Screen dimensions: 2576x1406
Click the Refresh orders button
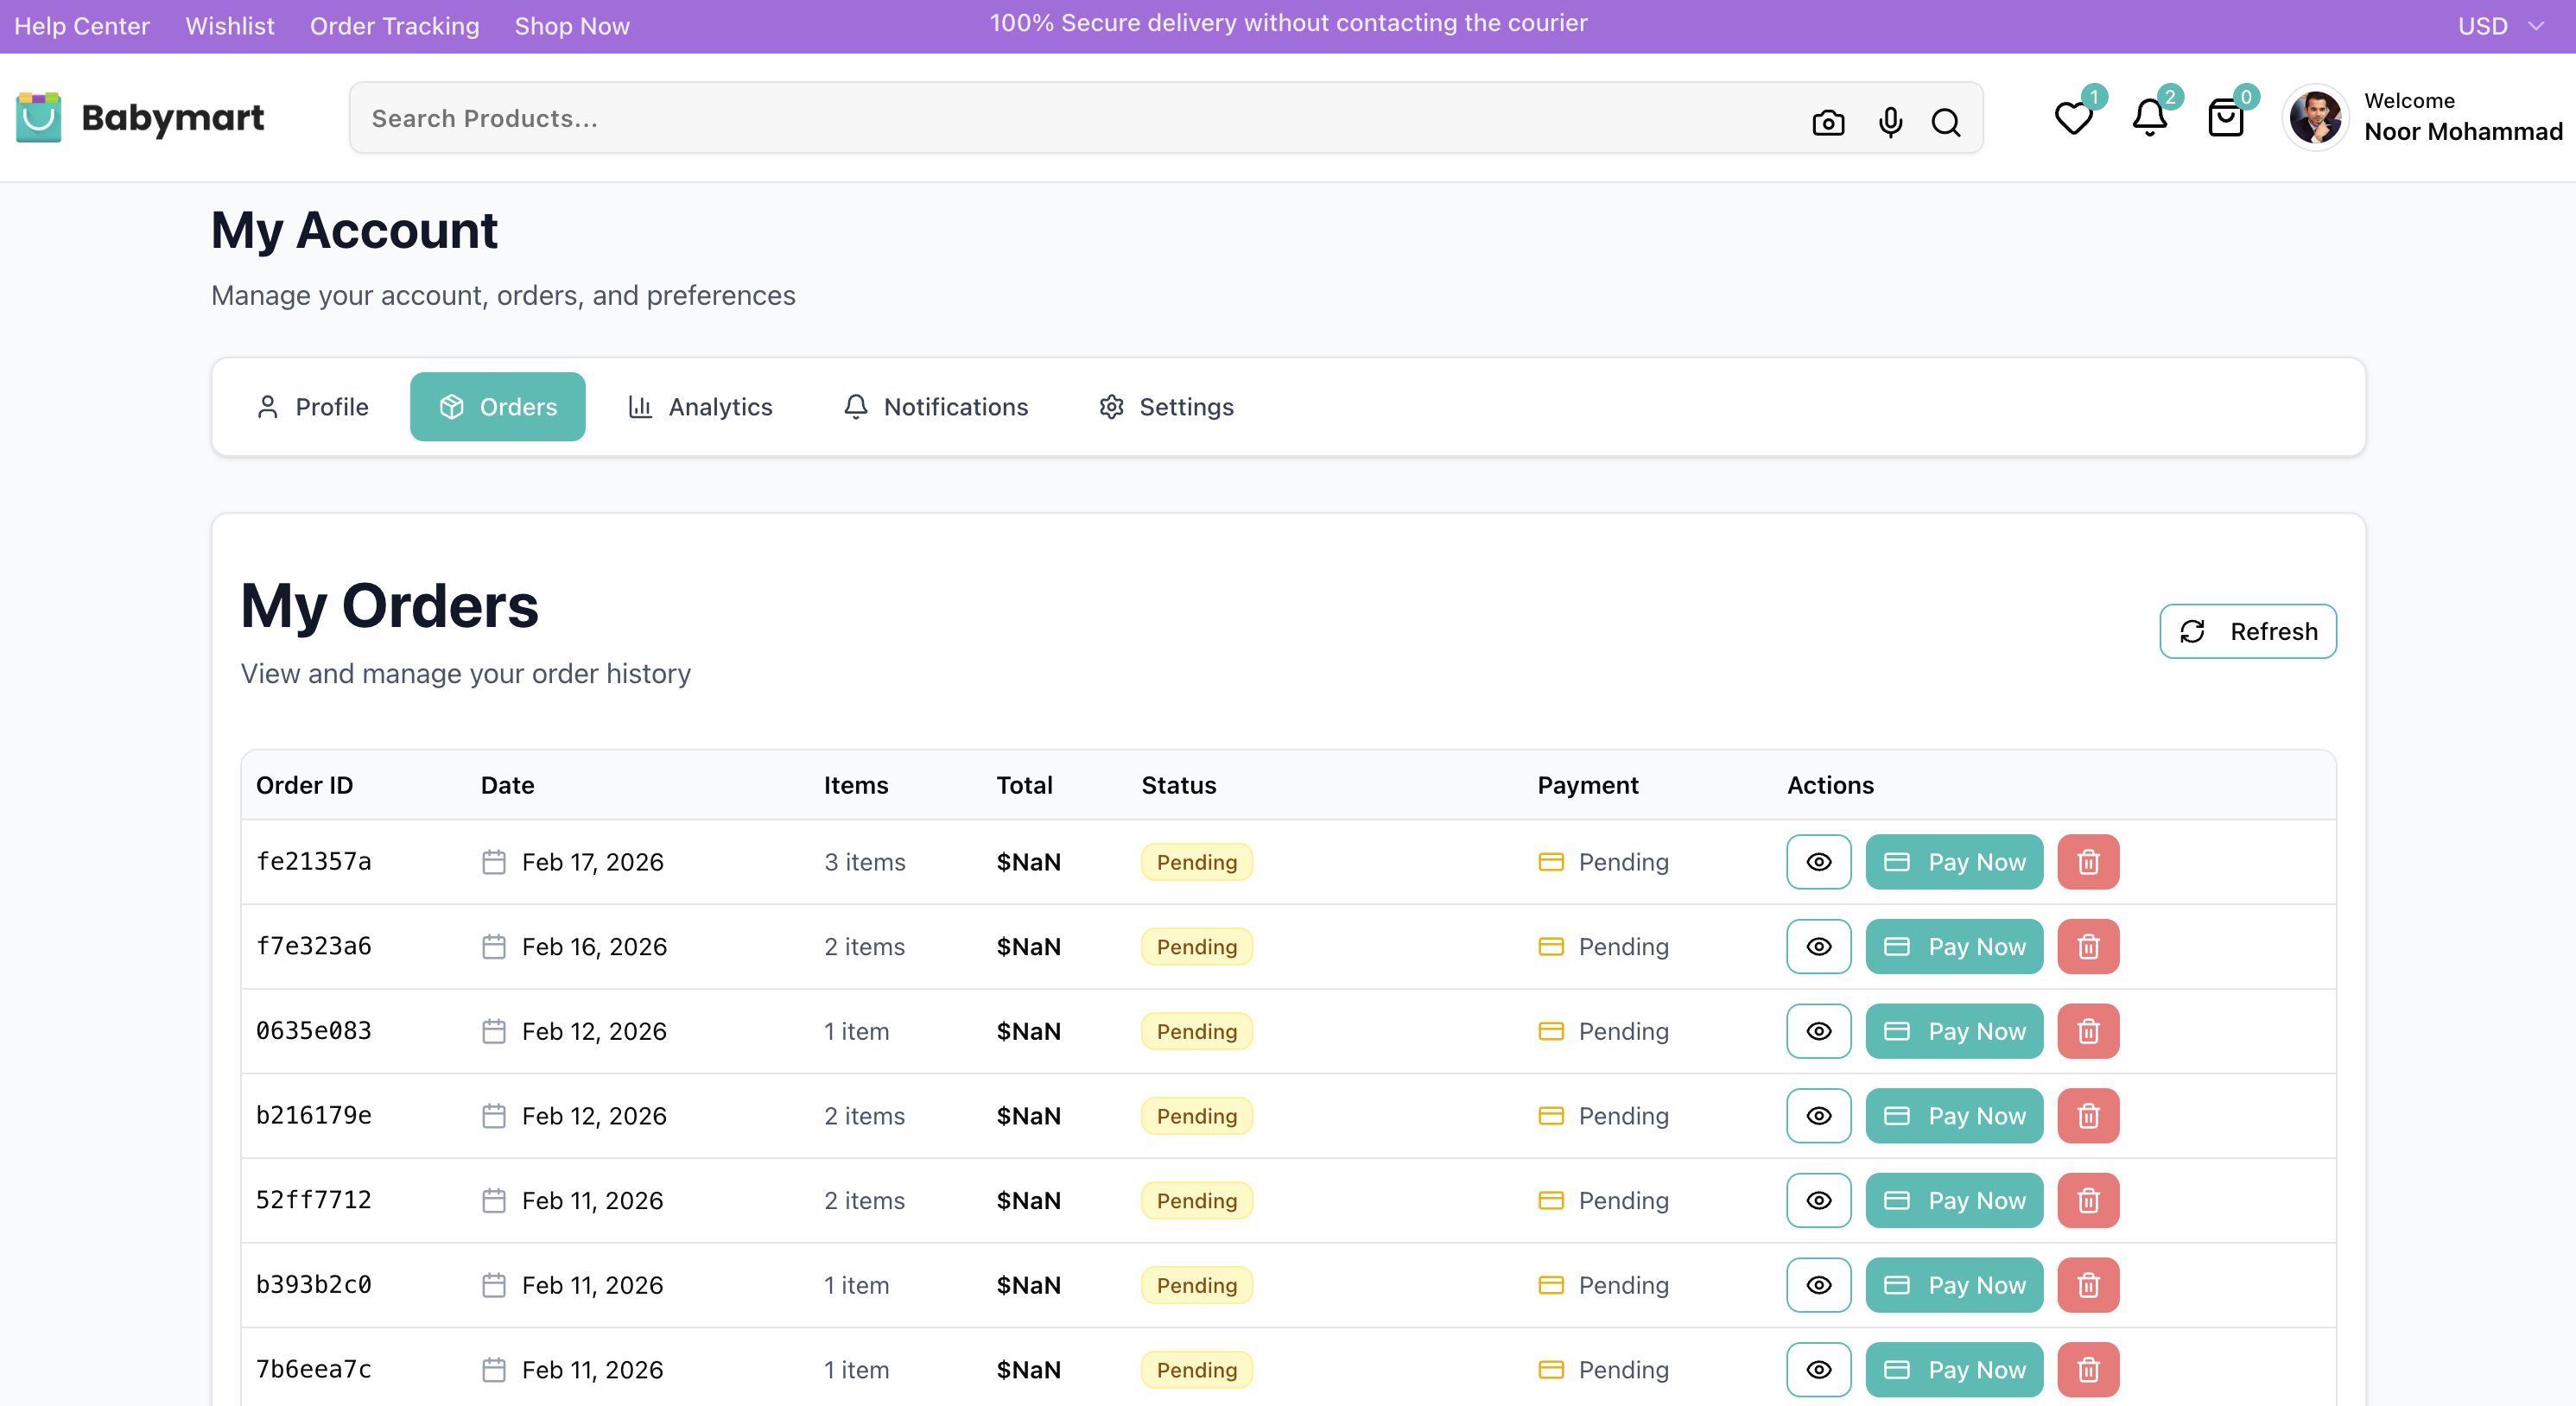click(x=2247, y=631)
